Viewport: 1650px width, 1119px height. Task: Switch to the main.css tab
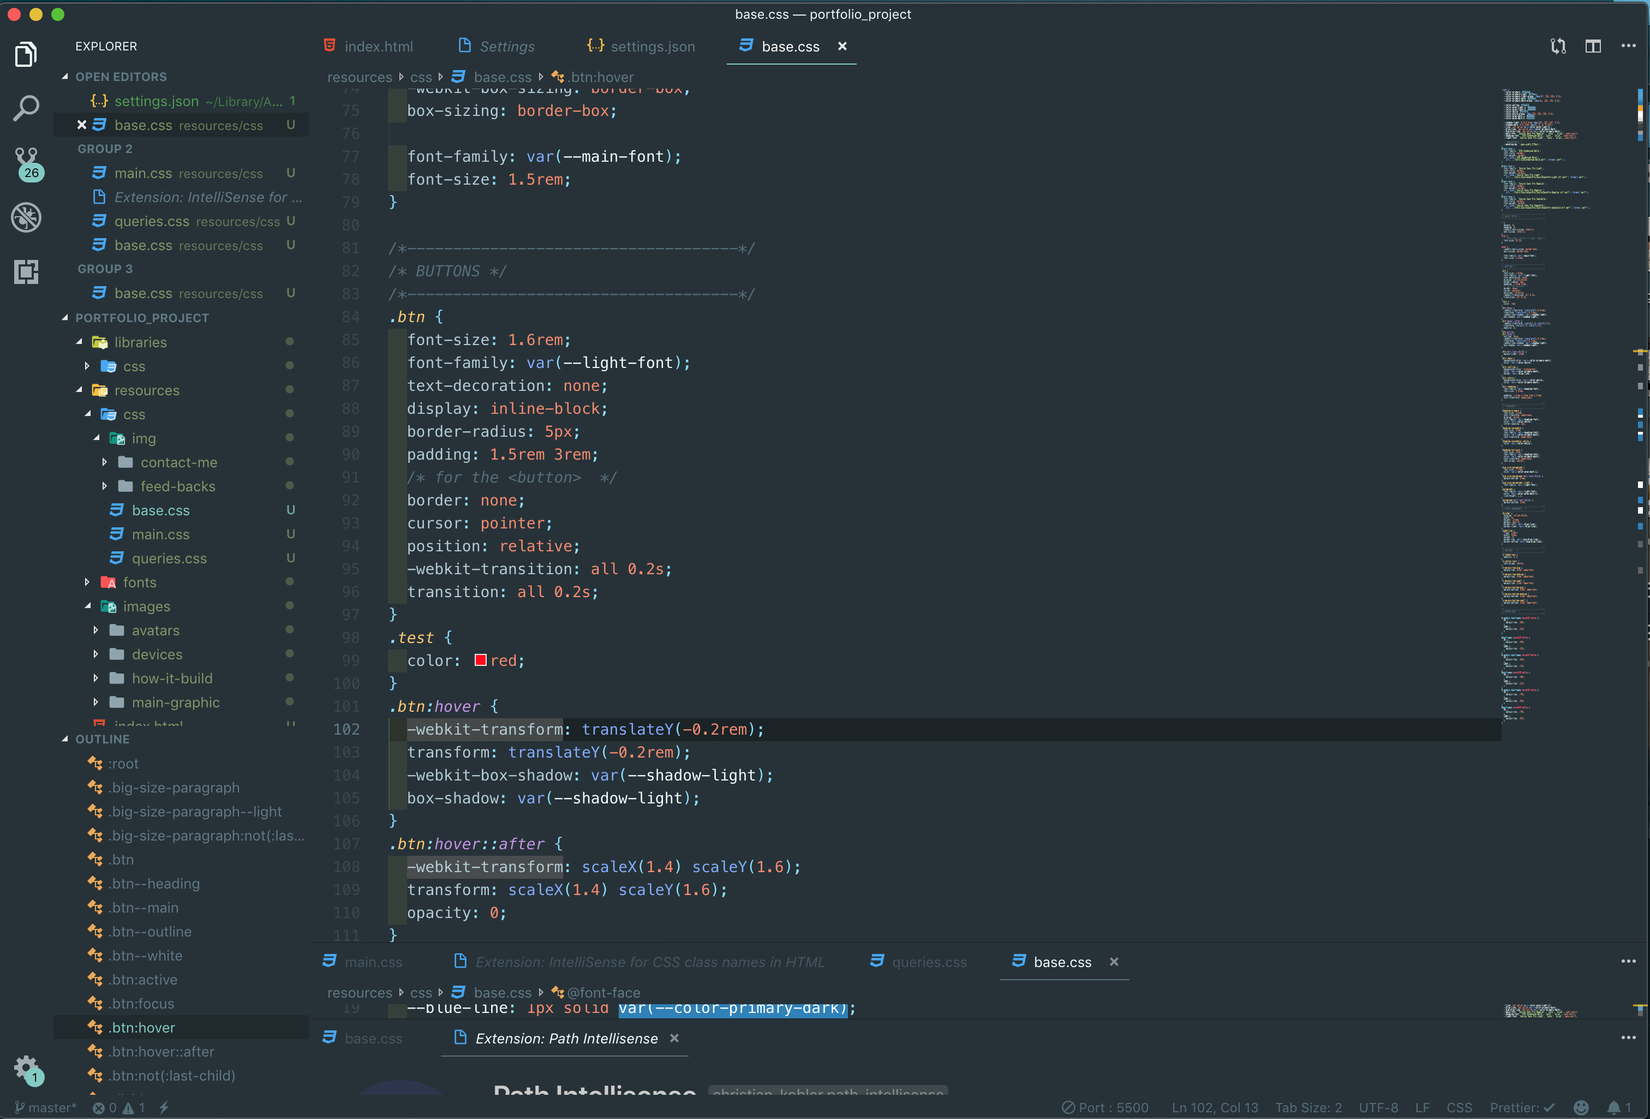click(364, 962)
